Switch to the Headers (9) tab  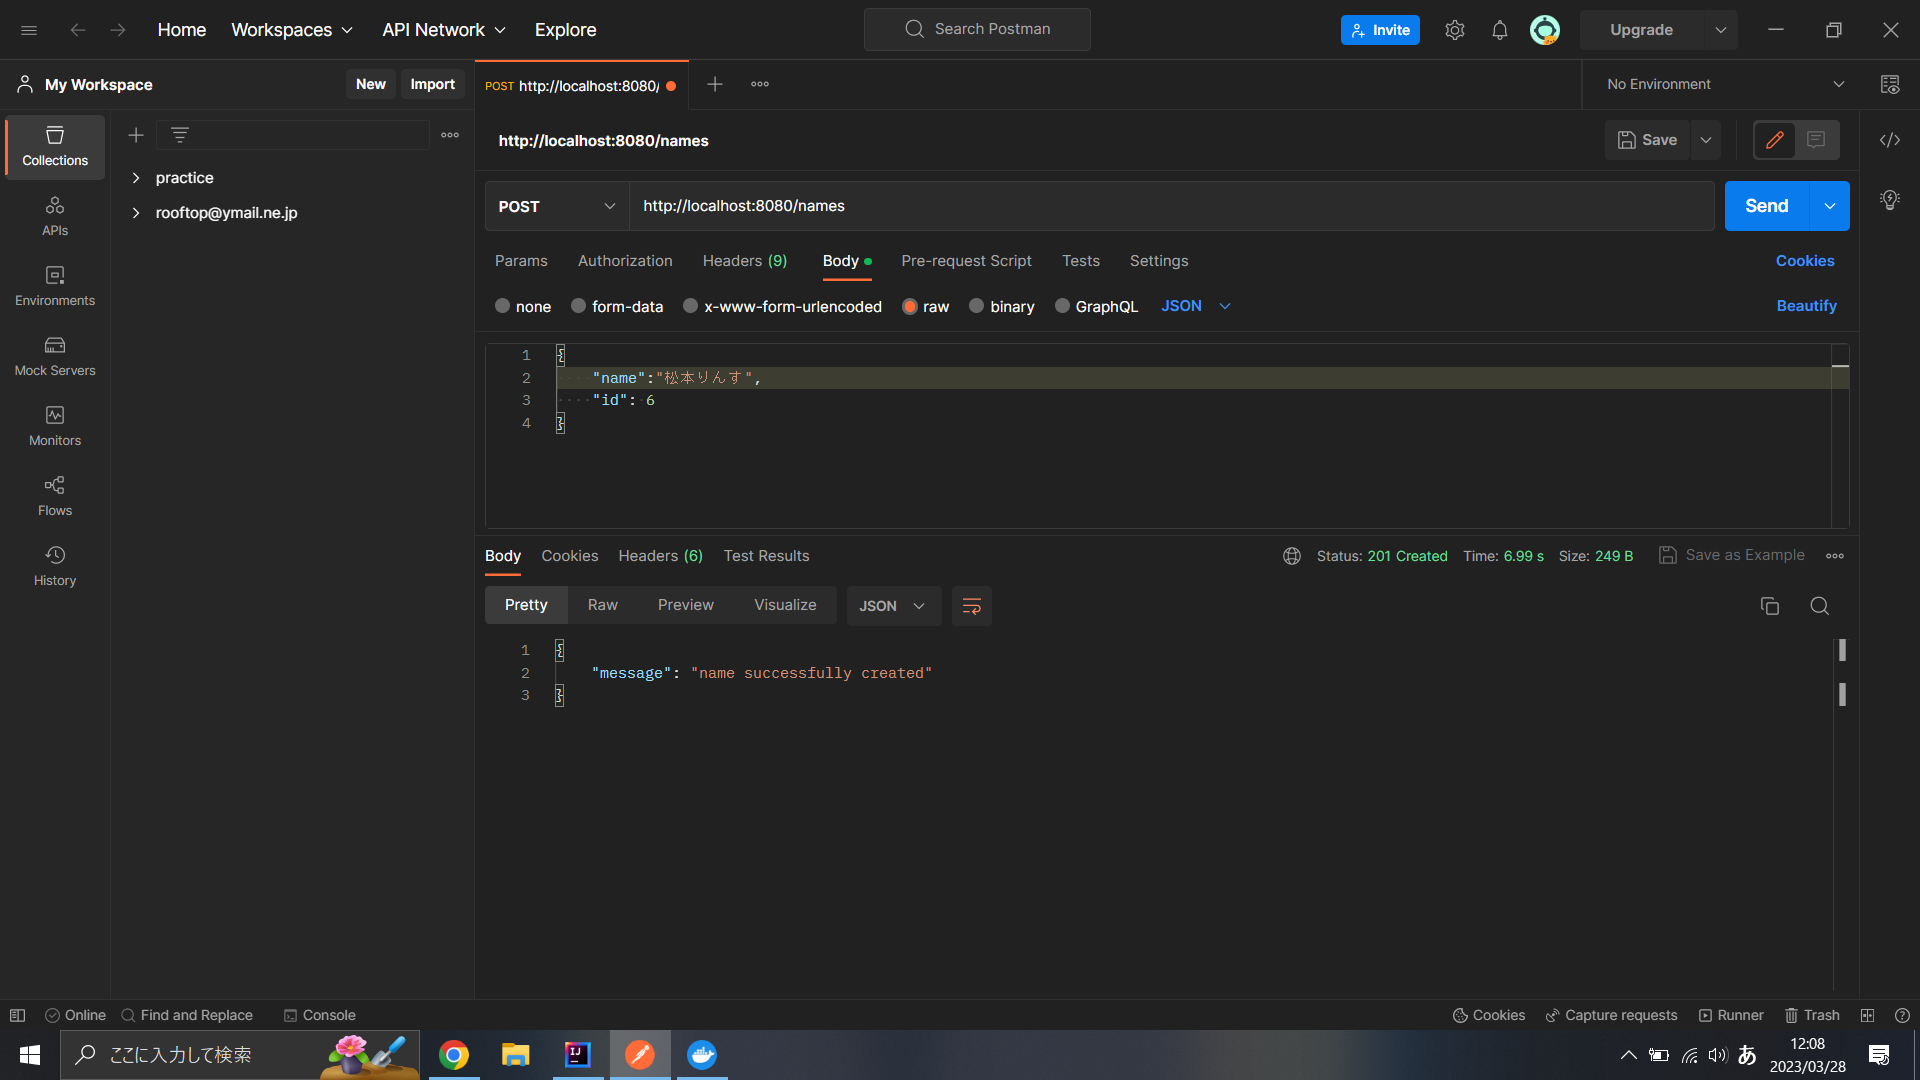click(x=745, y=261)
